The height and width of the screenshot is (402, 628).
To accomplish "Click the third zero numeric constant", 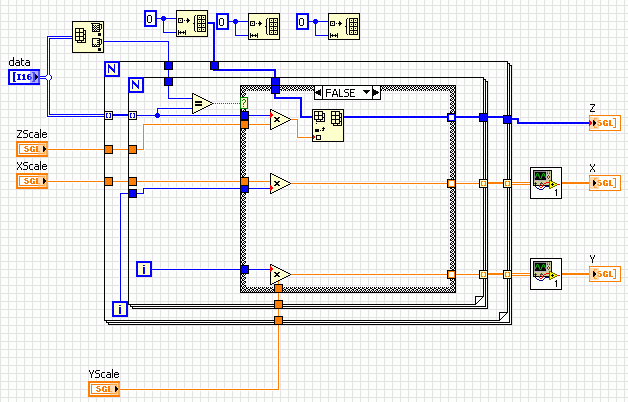I will pos(302,22).
